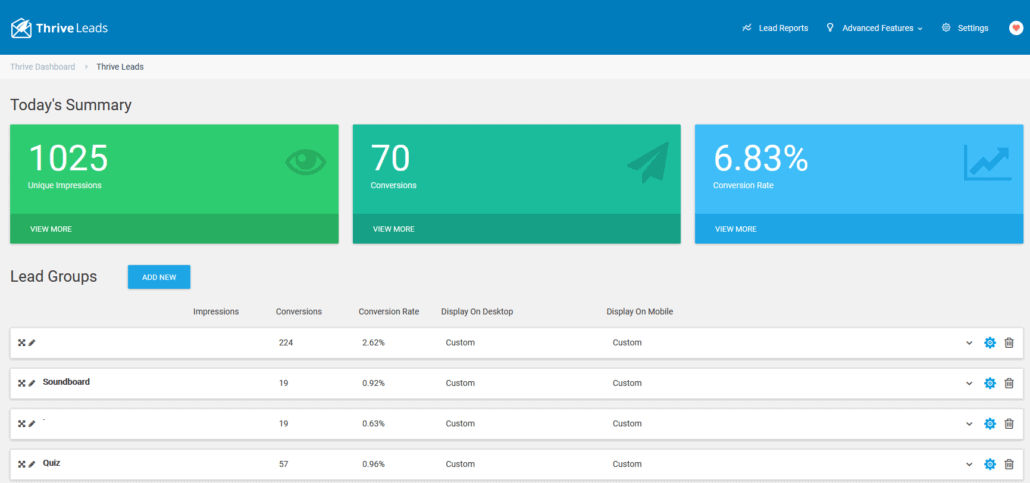This screenshot has width=1030, height=483.
Task: Open settings gear for the 0.63% row
Action: coord(990,424)
